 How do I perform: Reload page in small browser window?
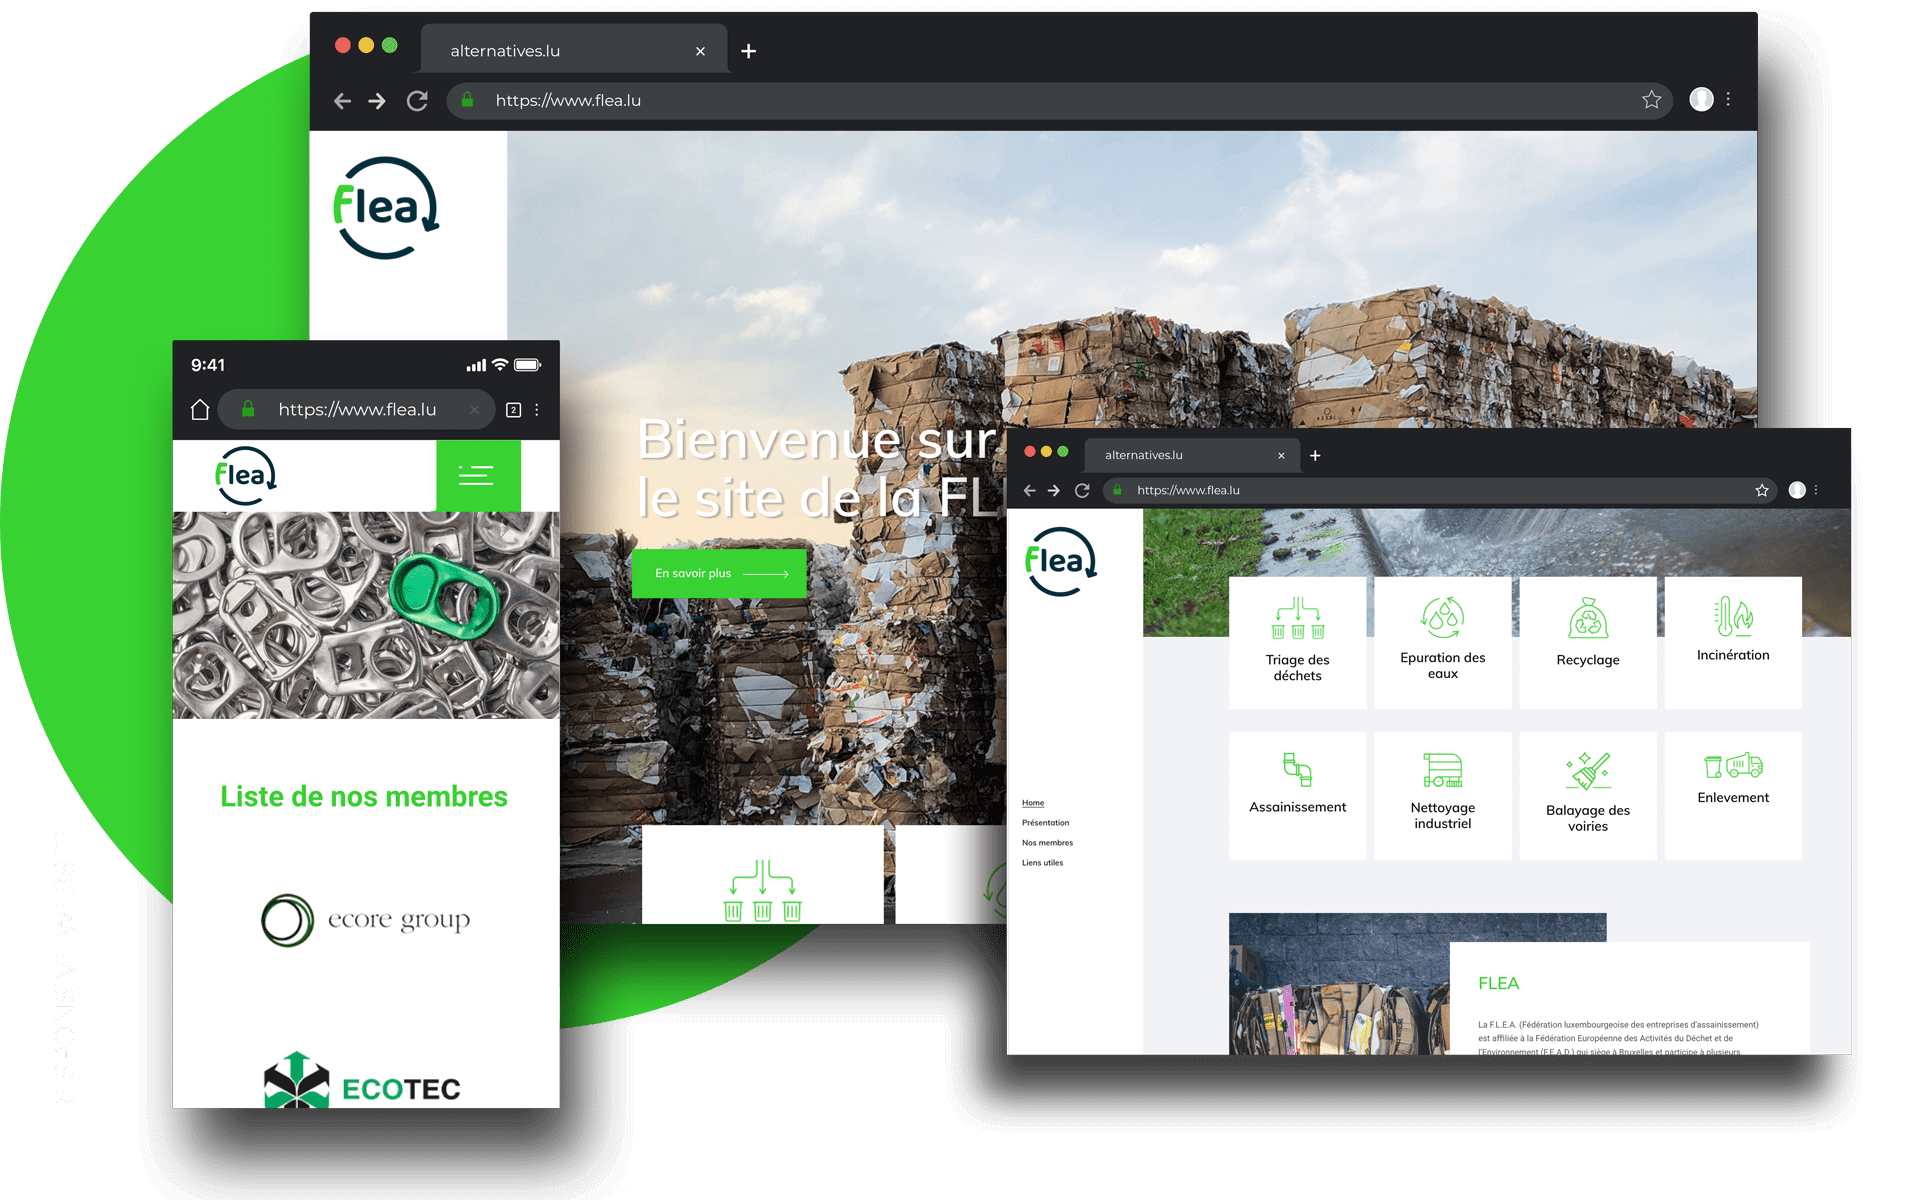coord(1082,490)
